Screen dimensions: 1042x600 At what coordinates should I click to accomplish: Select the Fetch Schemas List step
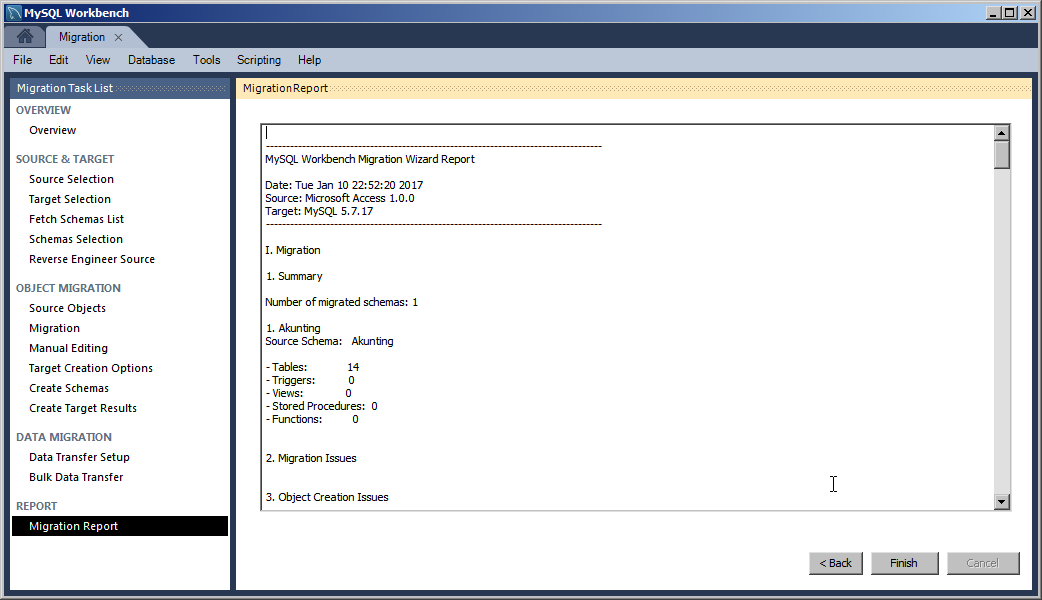tap(76, 219)
